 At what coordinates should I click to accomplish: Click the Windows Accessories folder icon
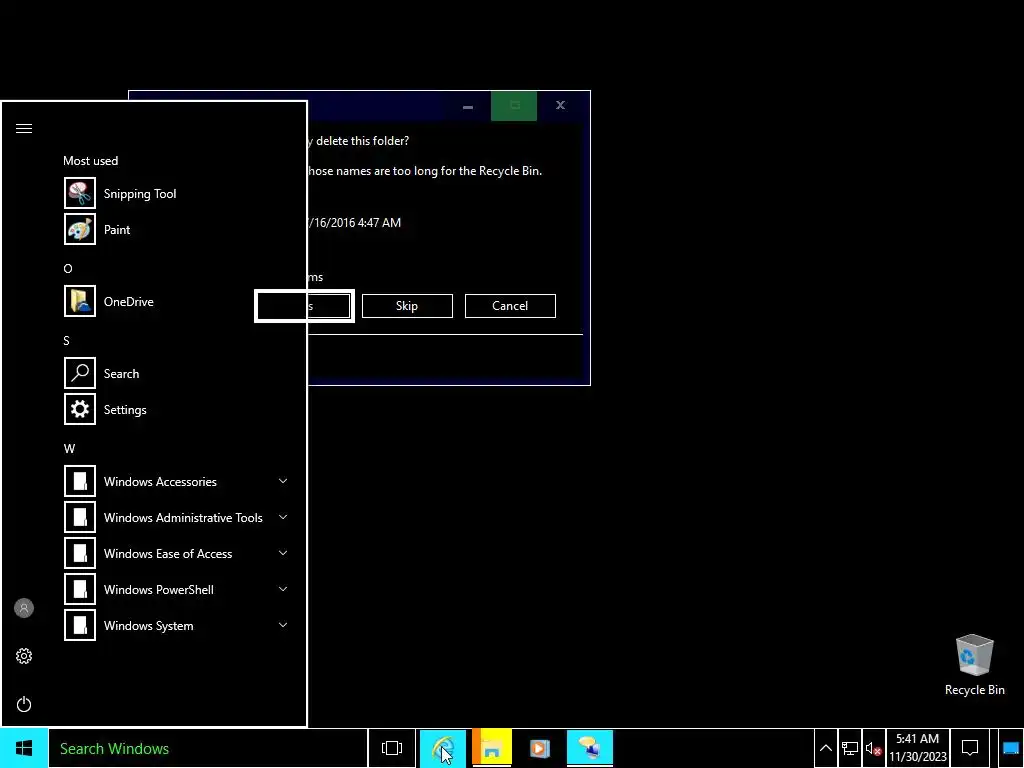click(80, 481)
